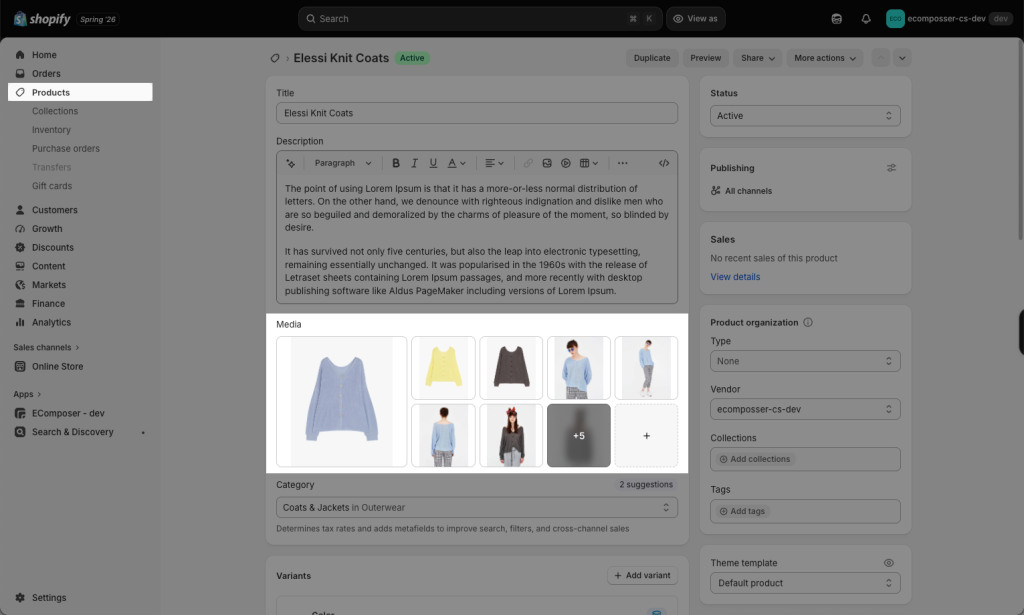Open the Type dropdown showing None

click(805, 361)
